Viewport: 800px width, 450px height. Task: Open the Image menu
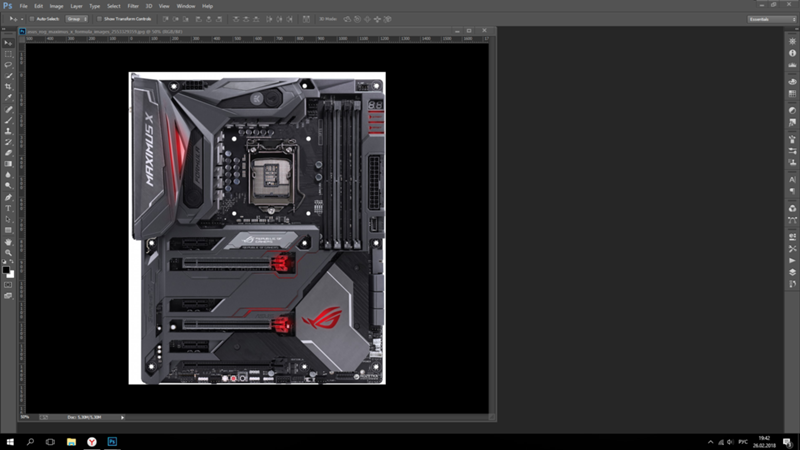56,6
